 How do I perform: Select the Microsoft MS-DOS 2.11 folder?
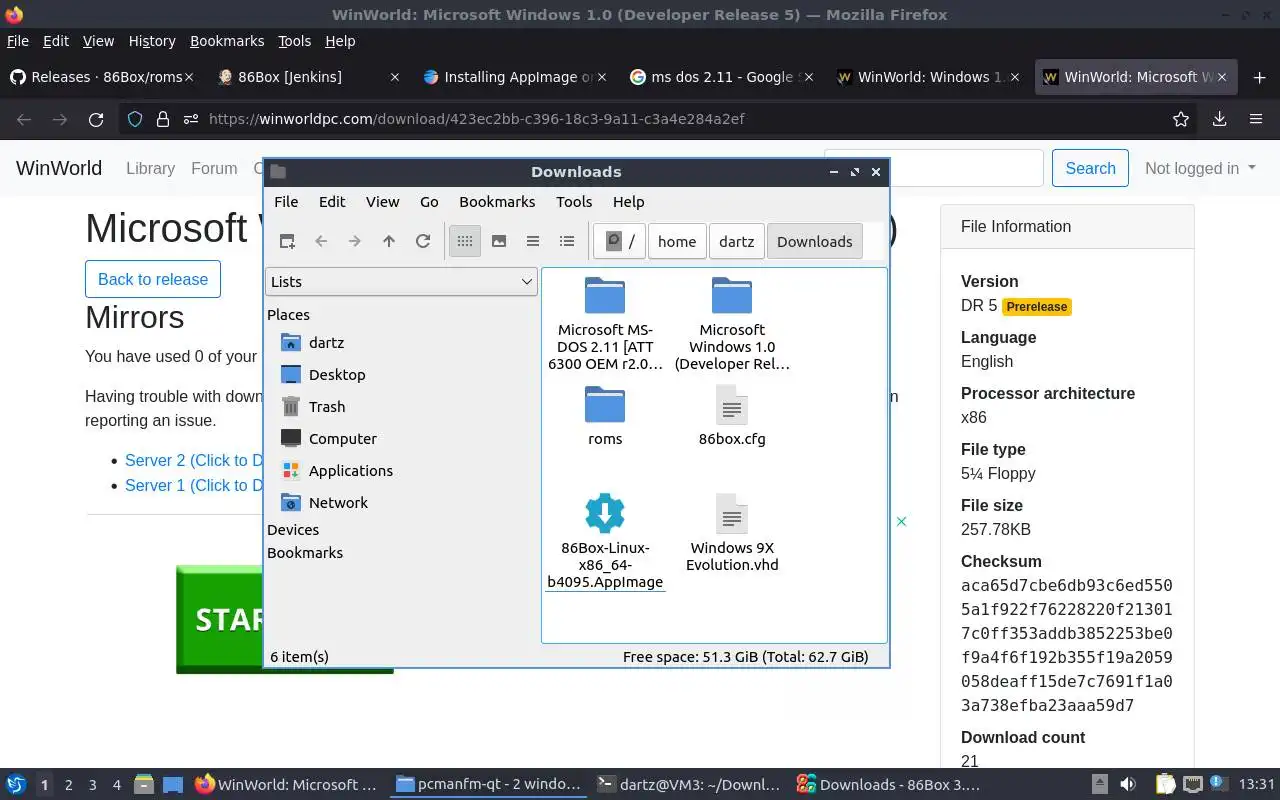pos(605,324)
